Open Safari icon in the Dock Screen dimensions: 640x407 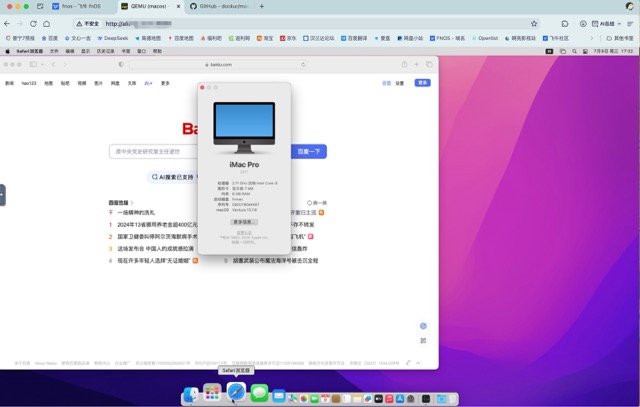236,392
